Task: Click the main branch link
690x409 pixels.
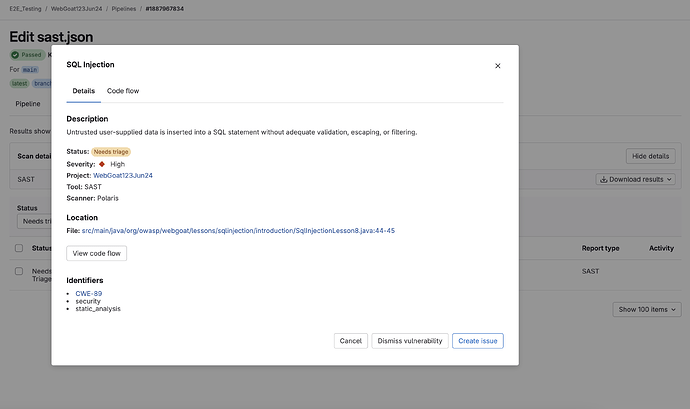Action: pos(30,70)
